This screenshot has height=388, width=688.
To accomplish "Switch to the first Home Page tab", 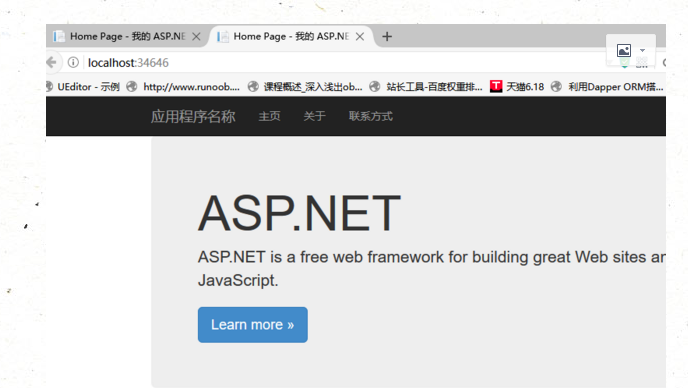I will pos(126,36).
